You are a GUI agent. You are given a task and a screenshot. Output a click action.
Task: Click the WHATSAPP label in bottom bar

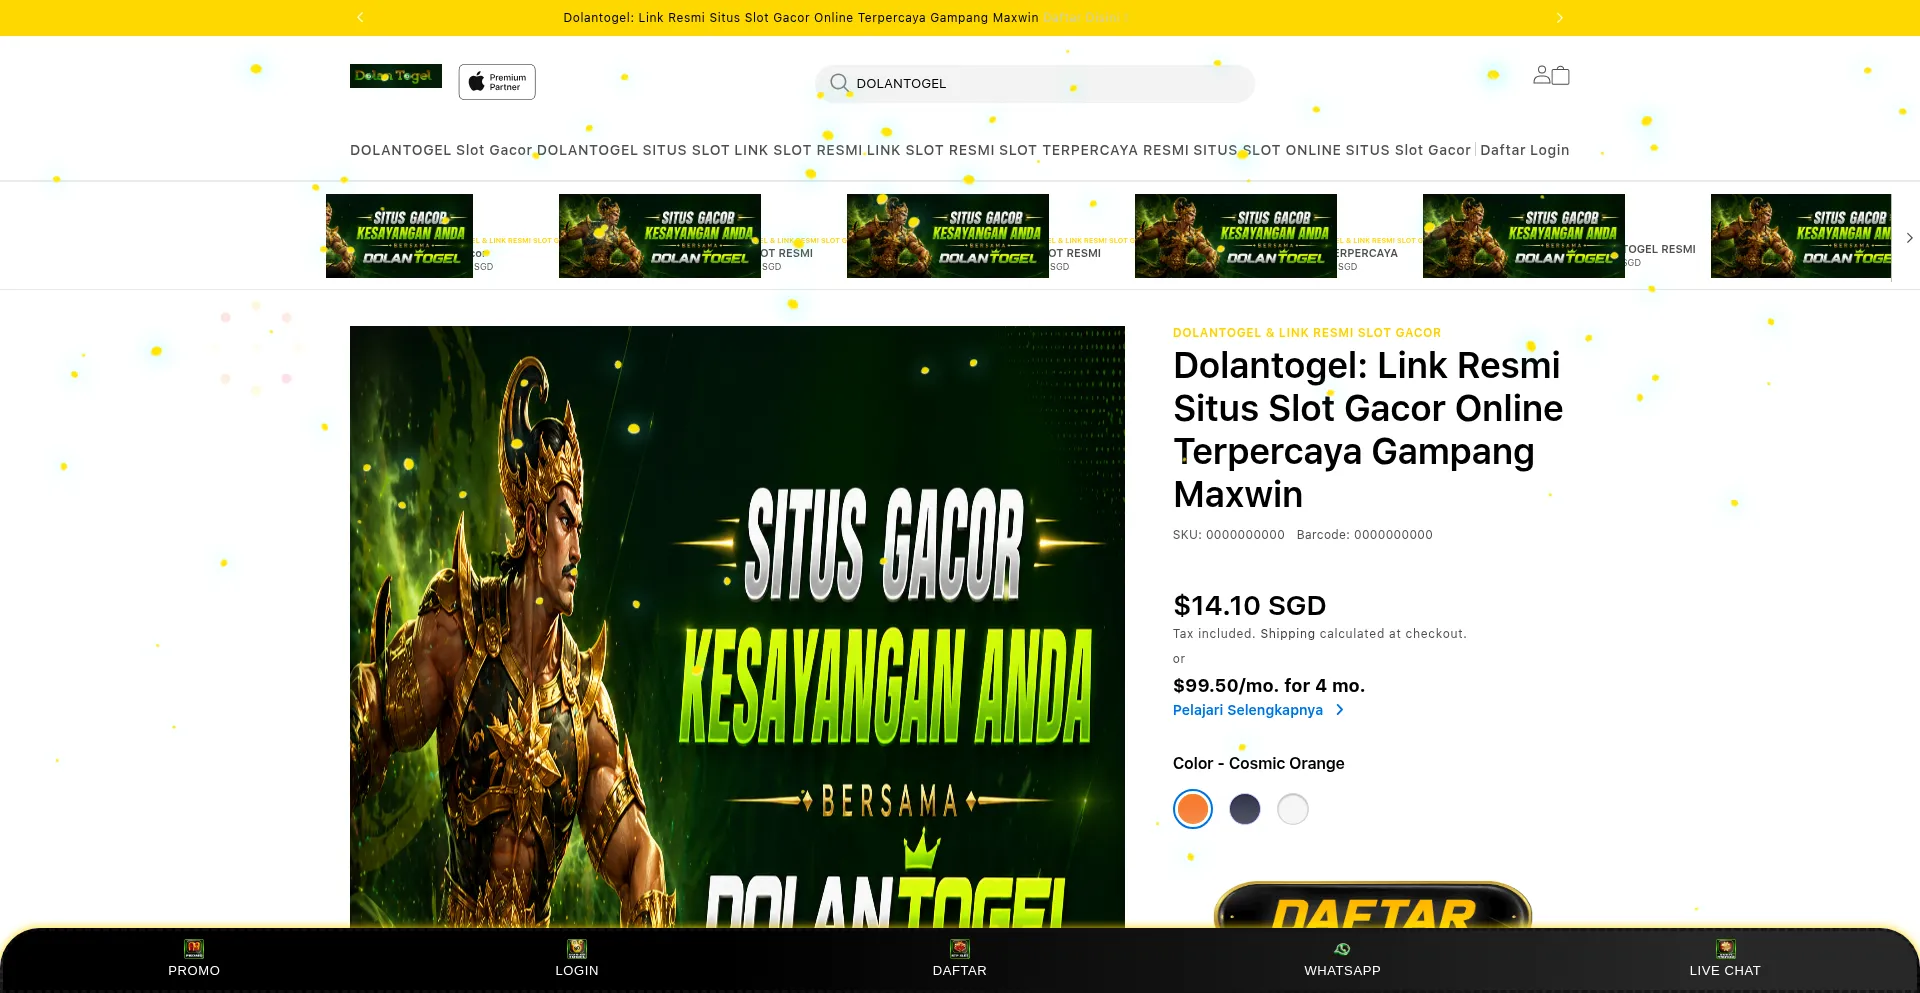[x=1342, y=971]
